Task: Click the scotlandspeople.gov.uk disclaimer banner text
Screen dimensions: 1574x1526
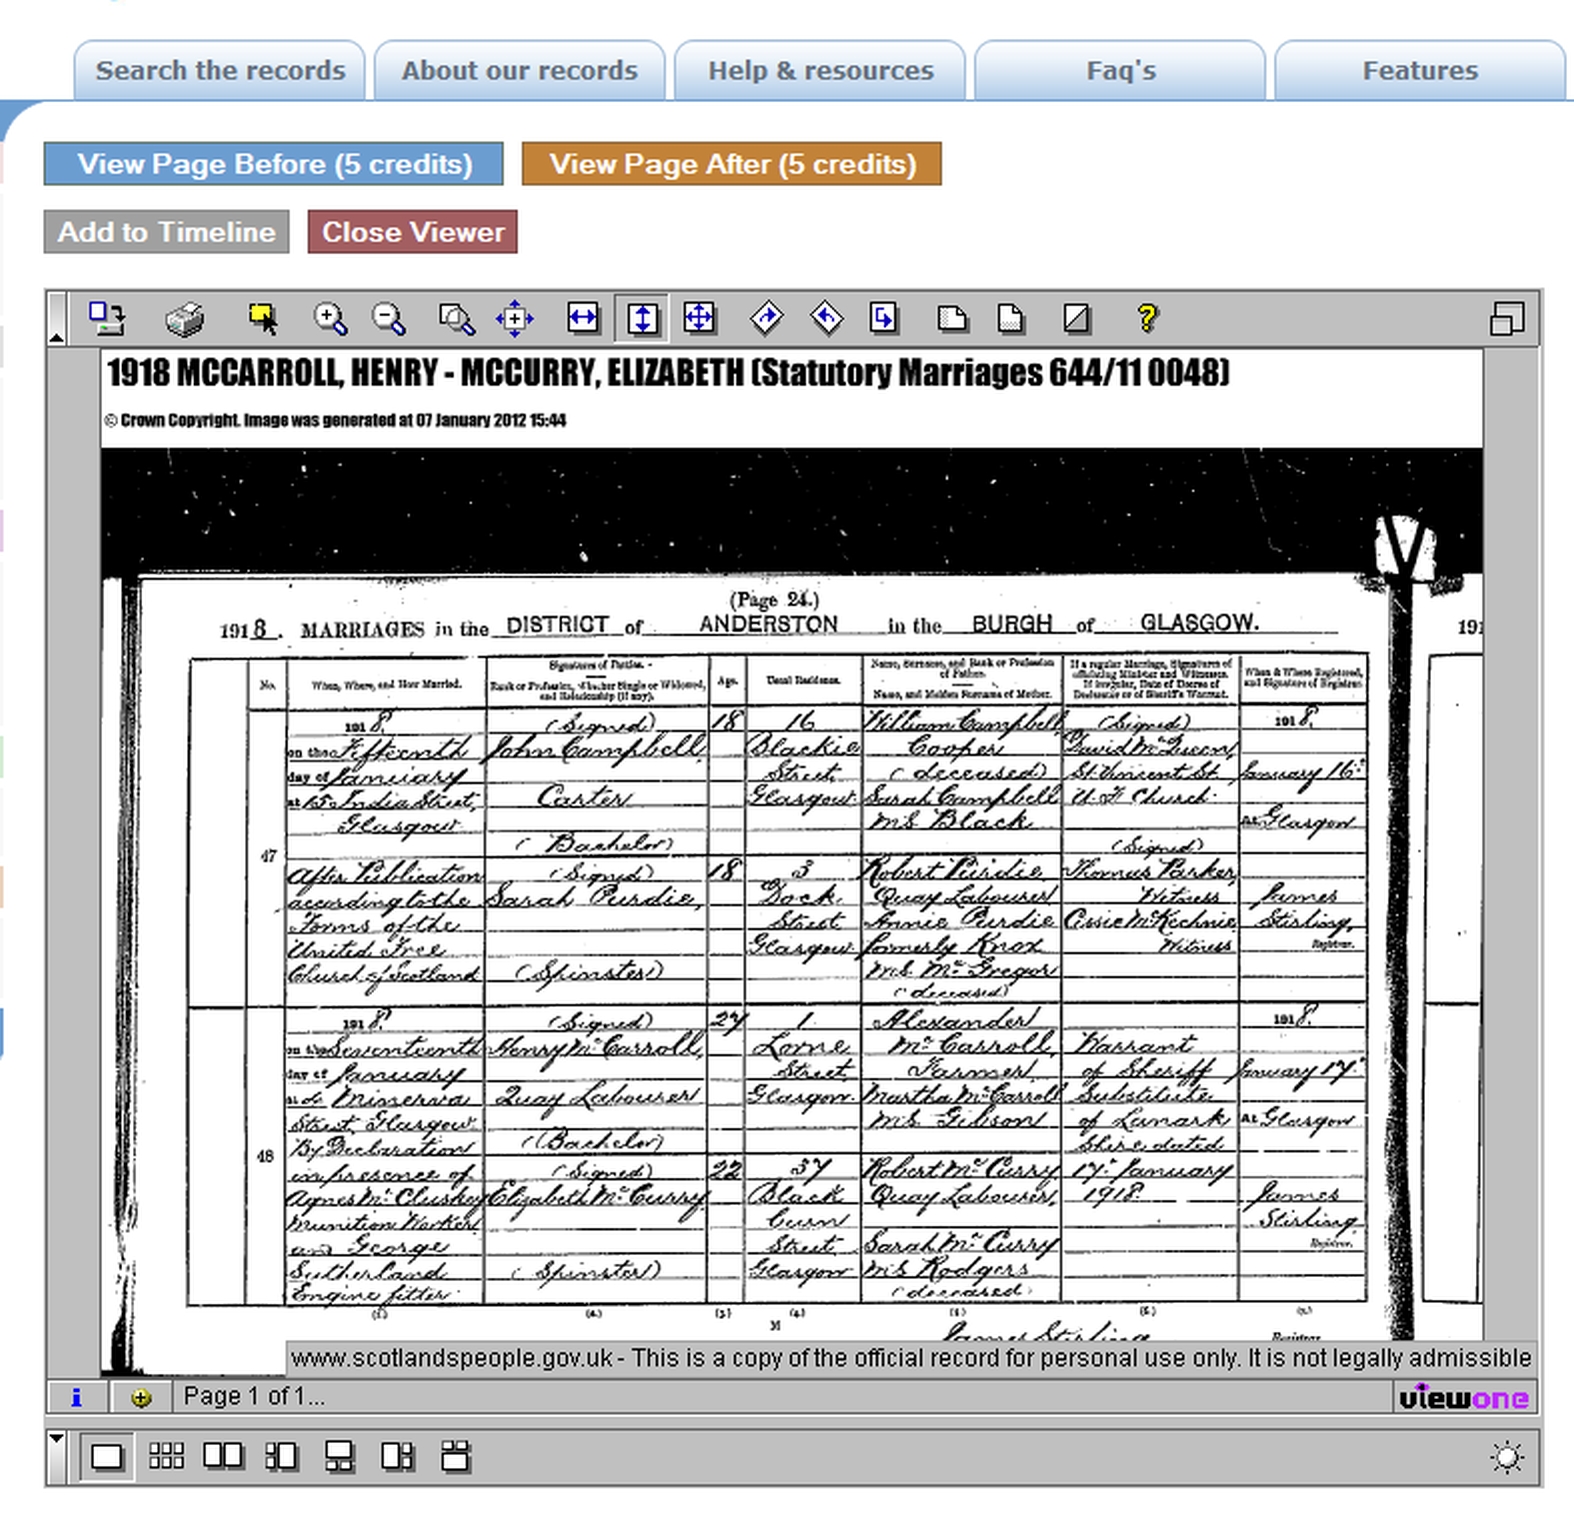Action: pyautogui.click(x=911, y=1358)
